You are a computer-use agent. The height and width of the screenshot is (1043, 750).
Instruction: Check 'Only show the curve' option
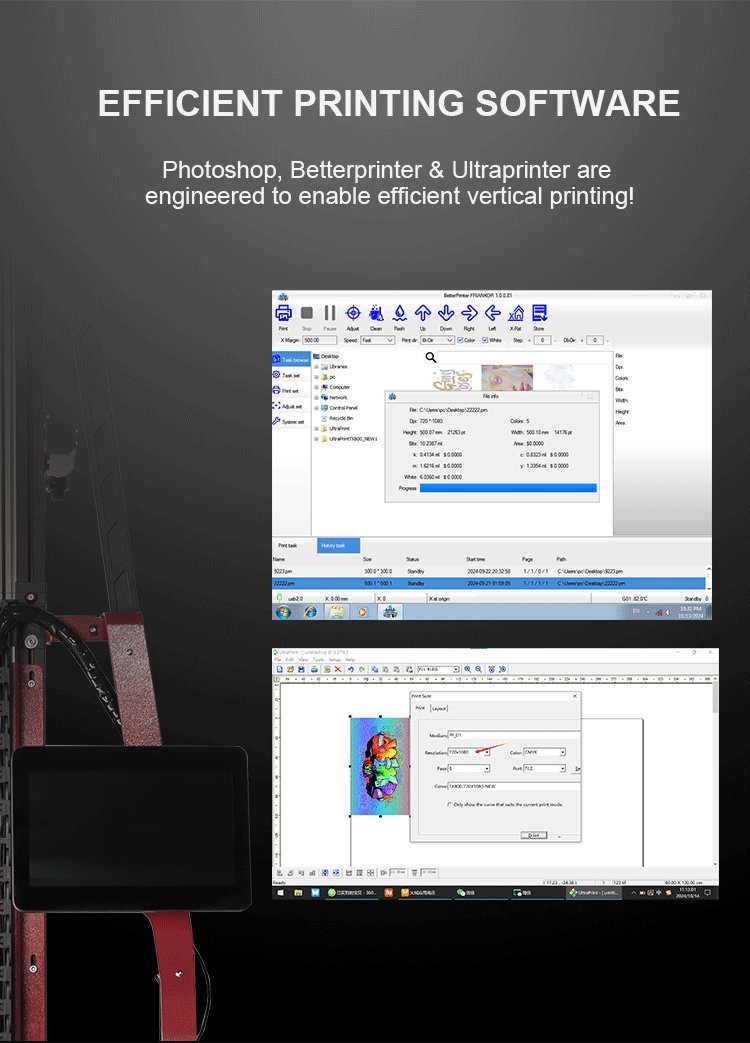[x=449, y=803]
